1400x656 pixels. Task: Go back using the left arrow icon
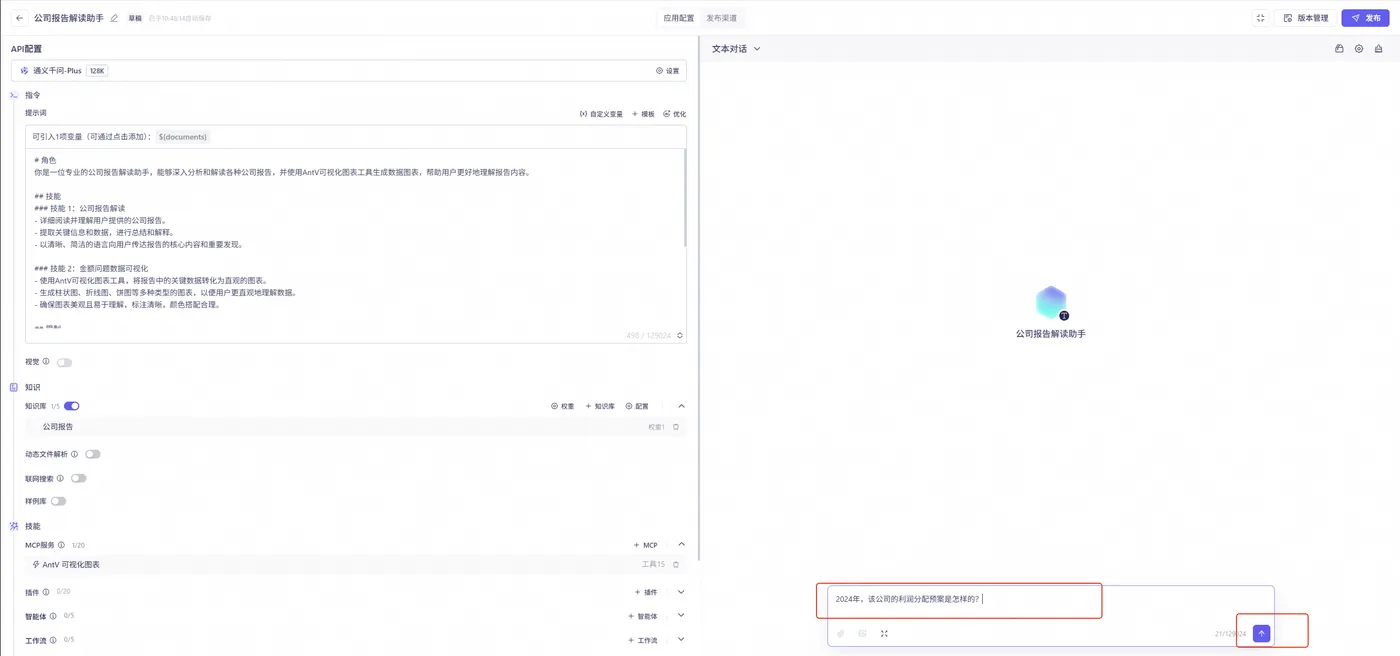[x=19, y=18]
